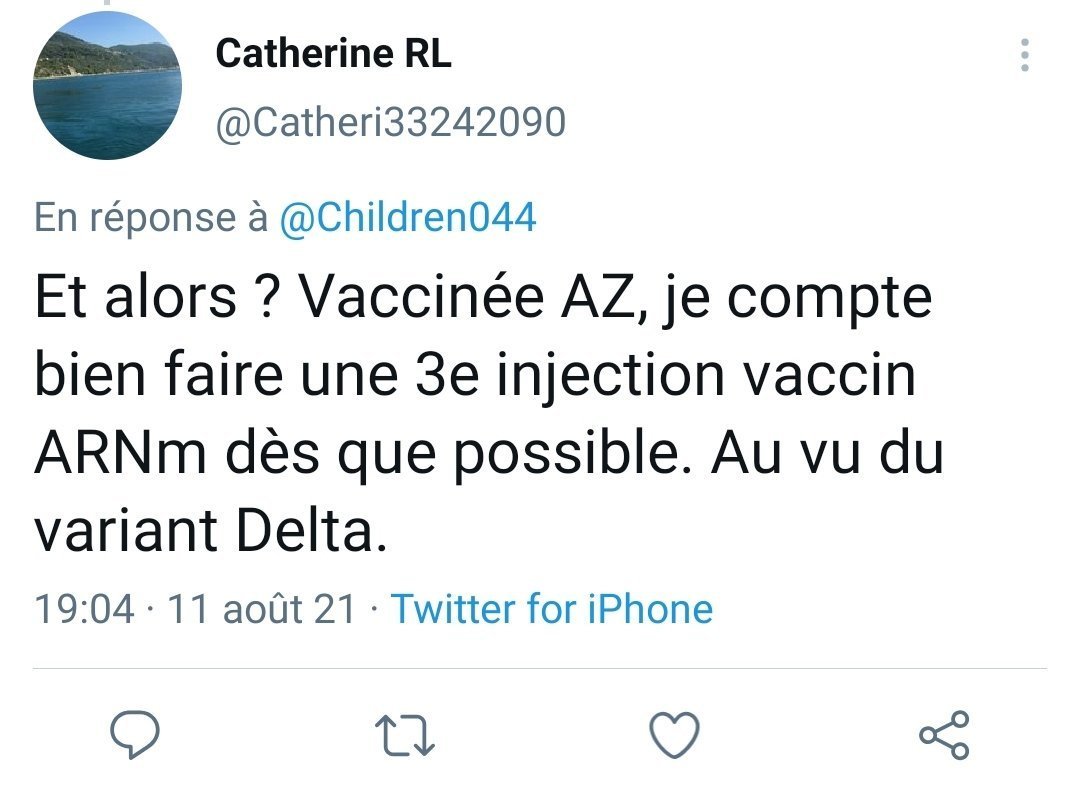Click the words 'variant Delta' in the tweet

point(208,534)
